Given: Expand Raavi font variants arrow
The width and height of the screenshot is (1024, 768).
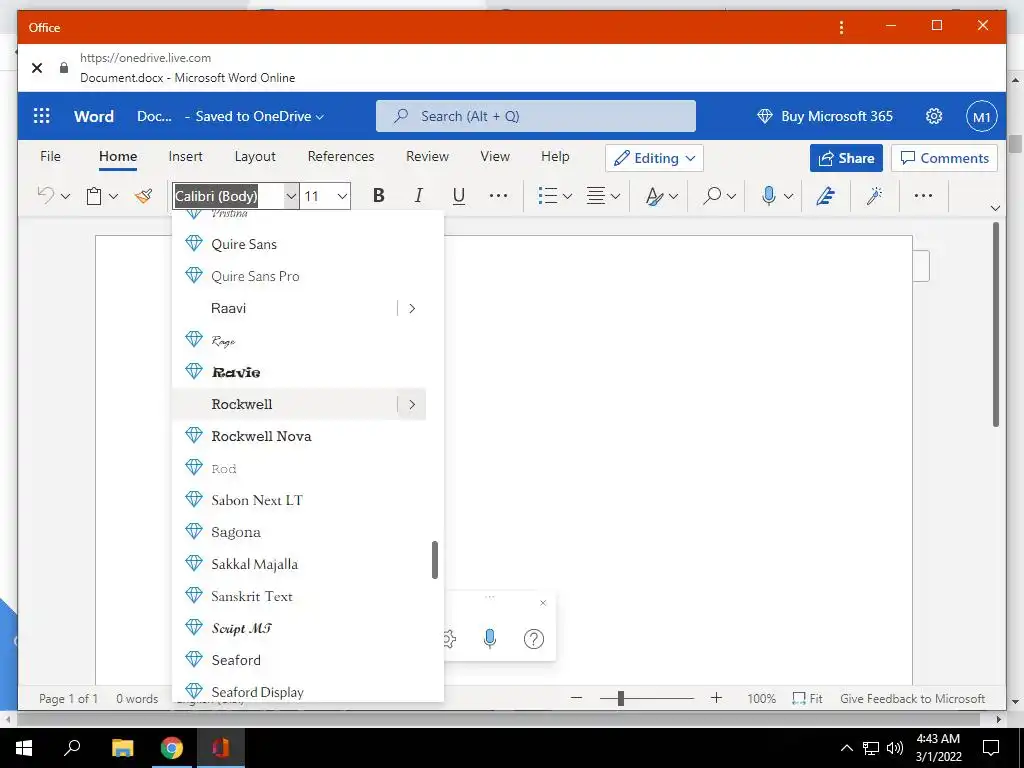Looking at the screenshot, I should (x=412, y=308).
